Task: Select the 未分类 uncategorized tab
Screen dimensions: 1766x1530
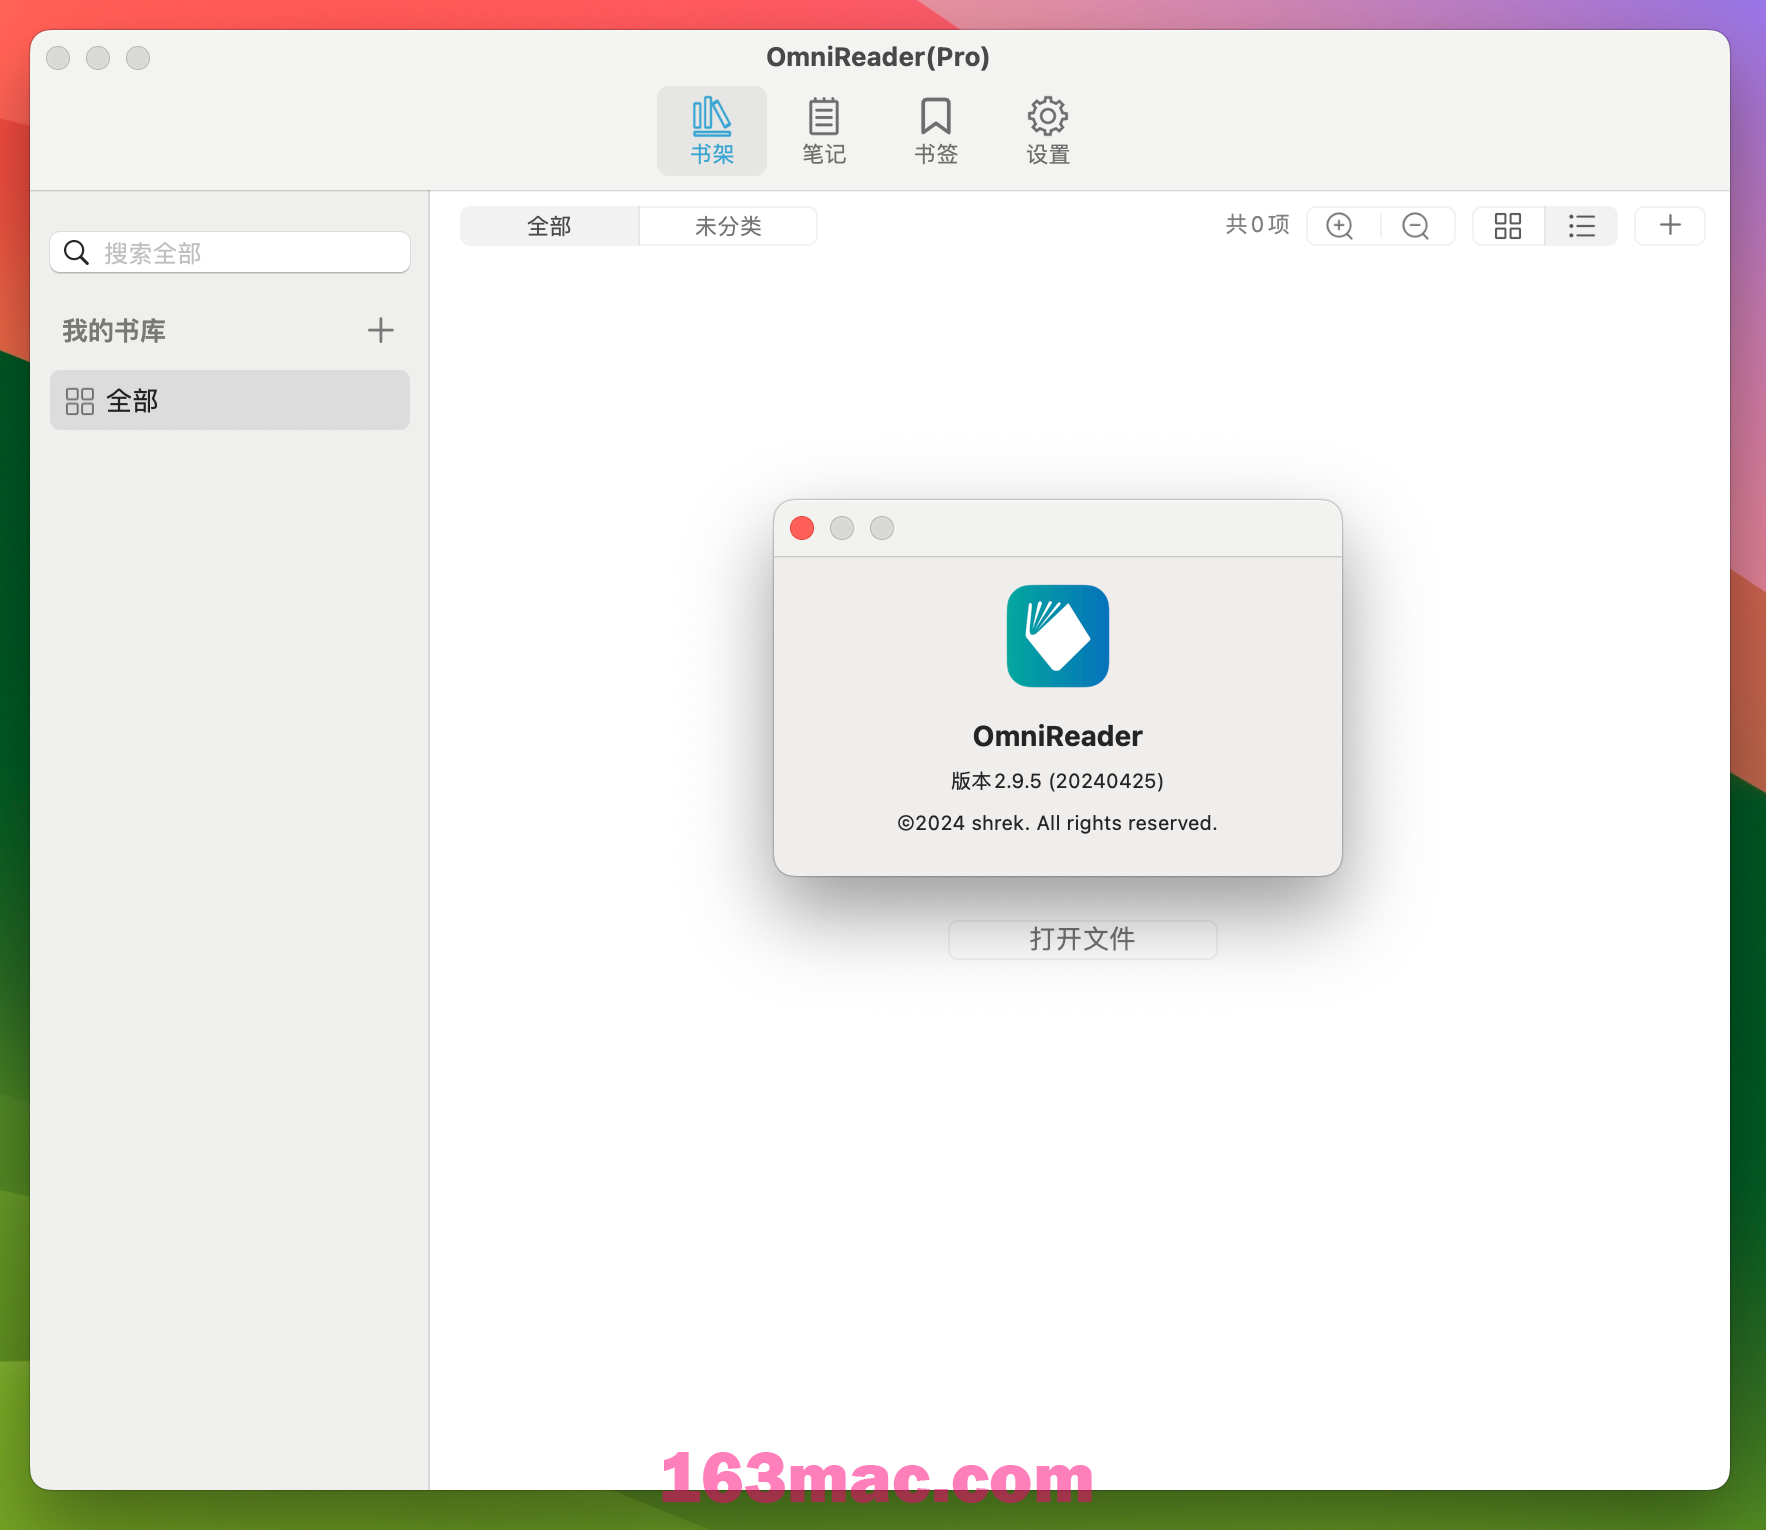Action: pos(728,226)
